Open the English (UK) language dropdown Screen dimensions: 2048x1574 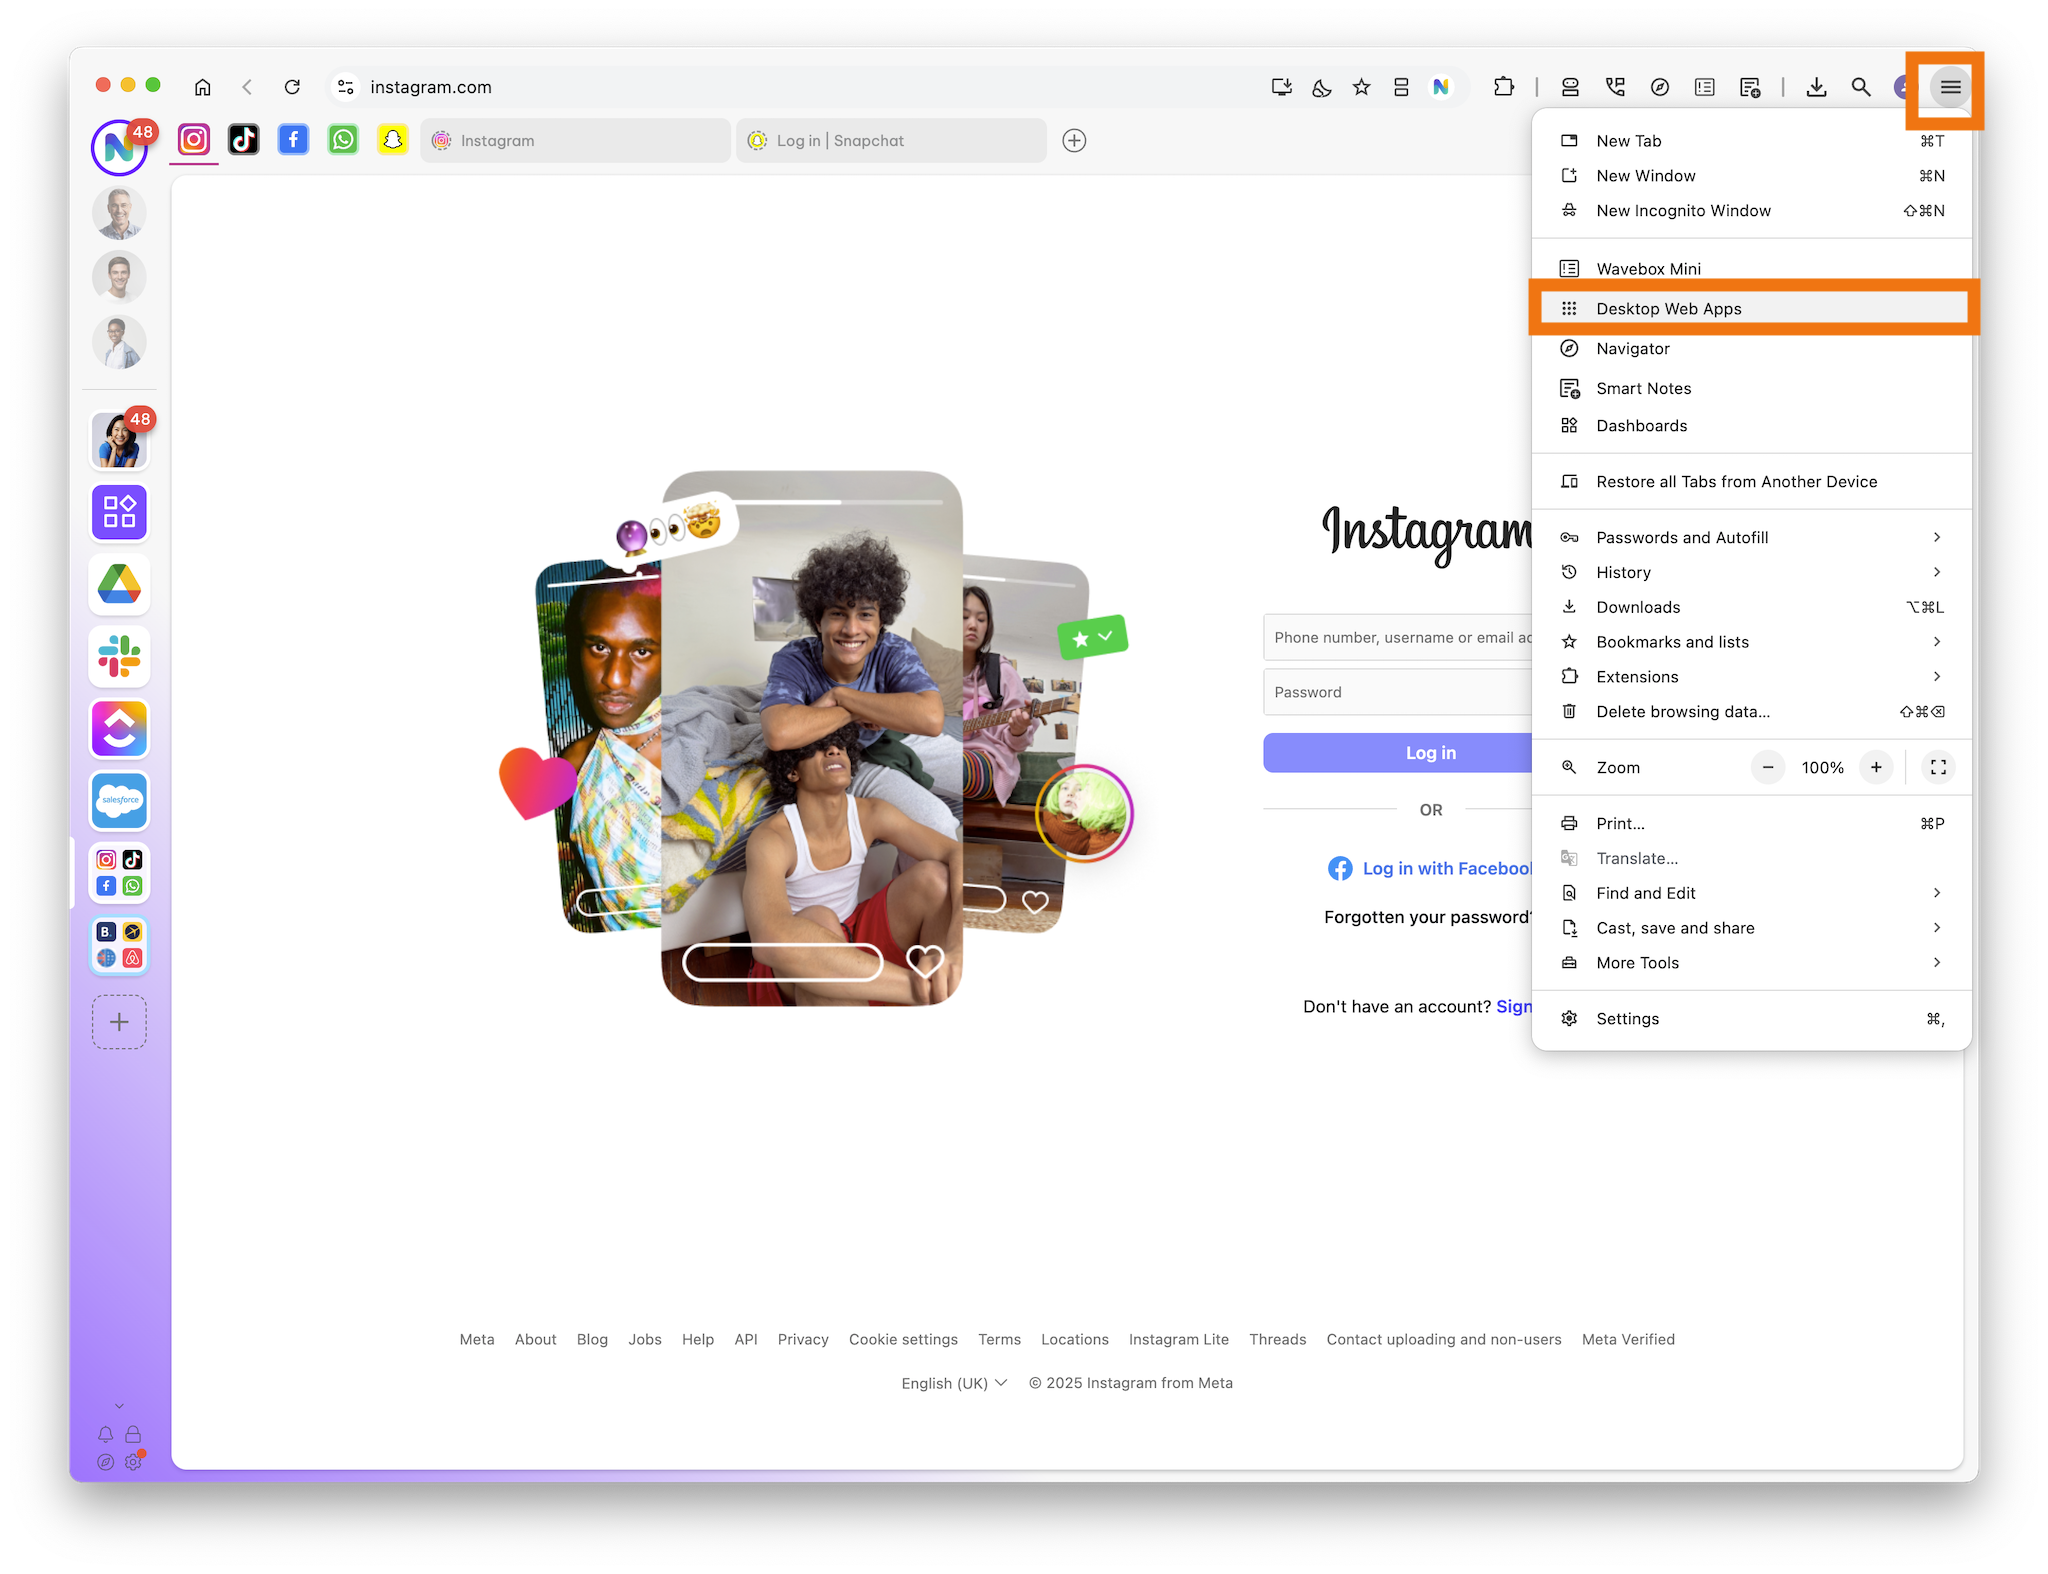954,1383
